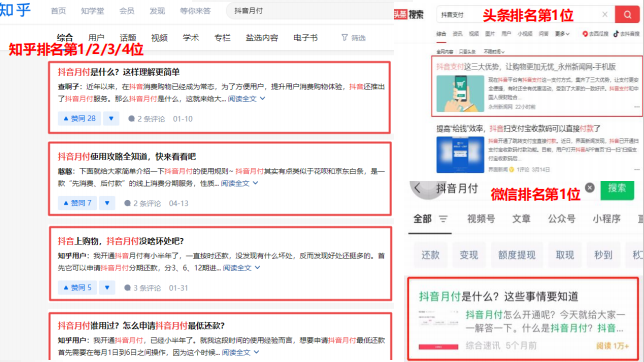Switch to the WeChat 文章 tab
This screenshot has width=644, height=362.
(521, 219)
